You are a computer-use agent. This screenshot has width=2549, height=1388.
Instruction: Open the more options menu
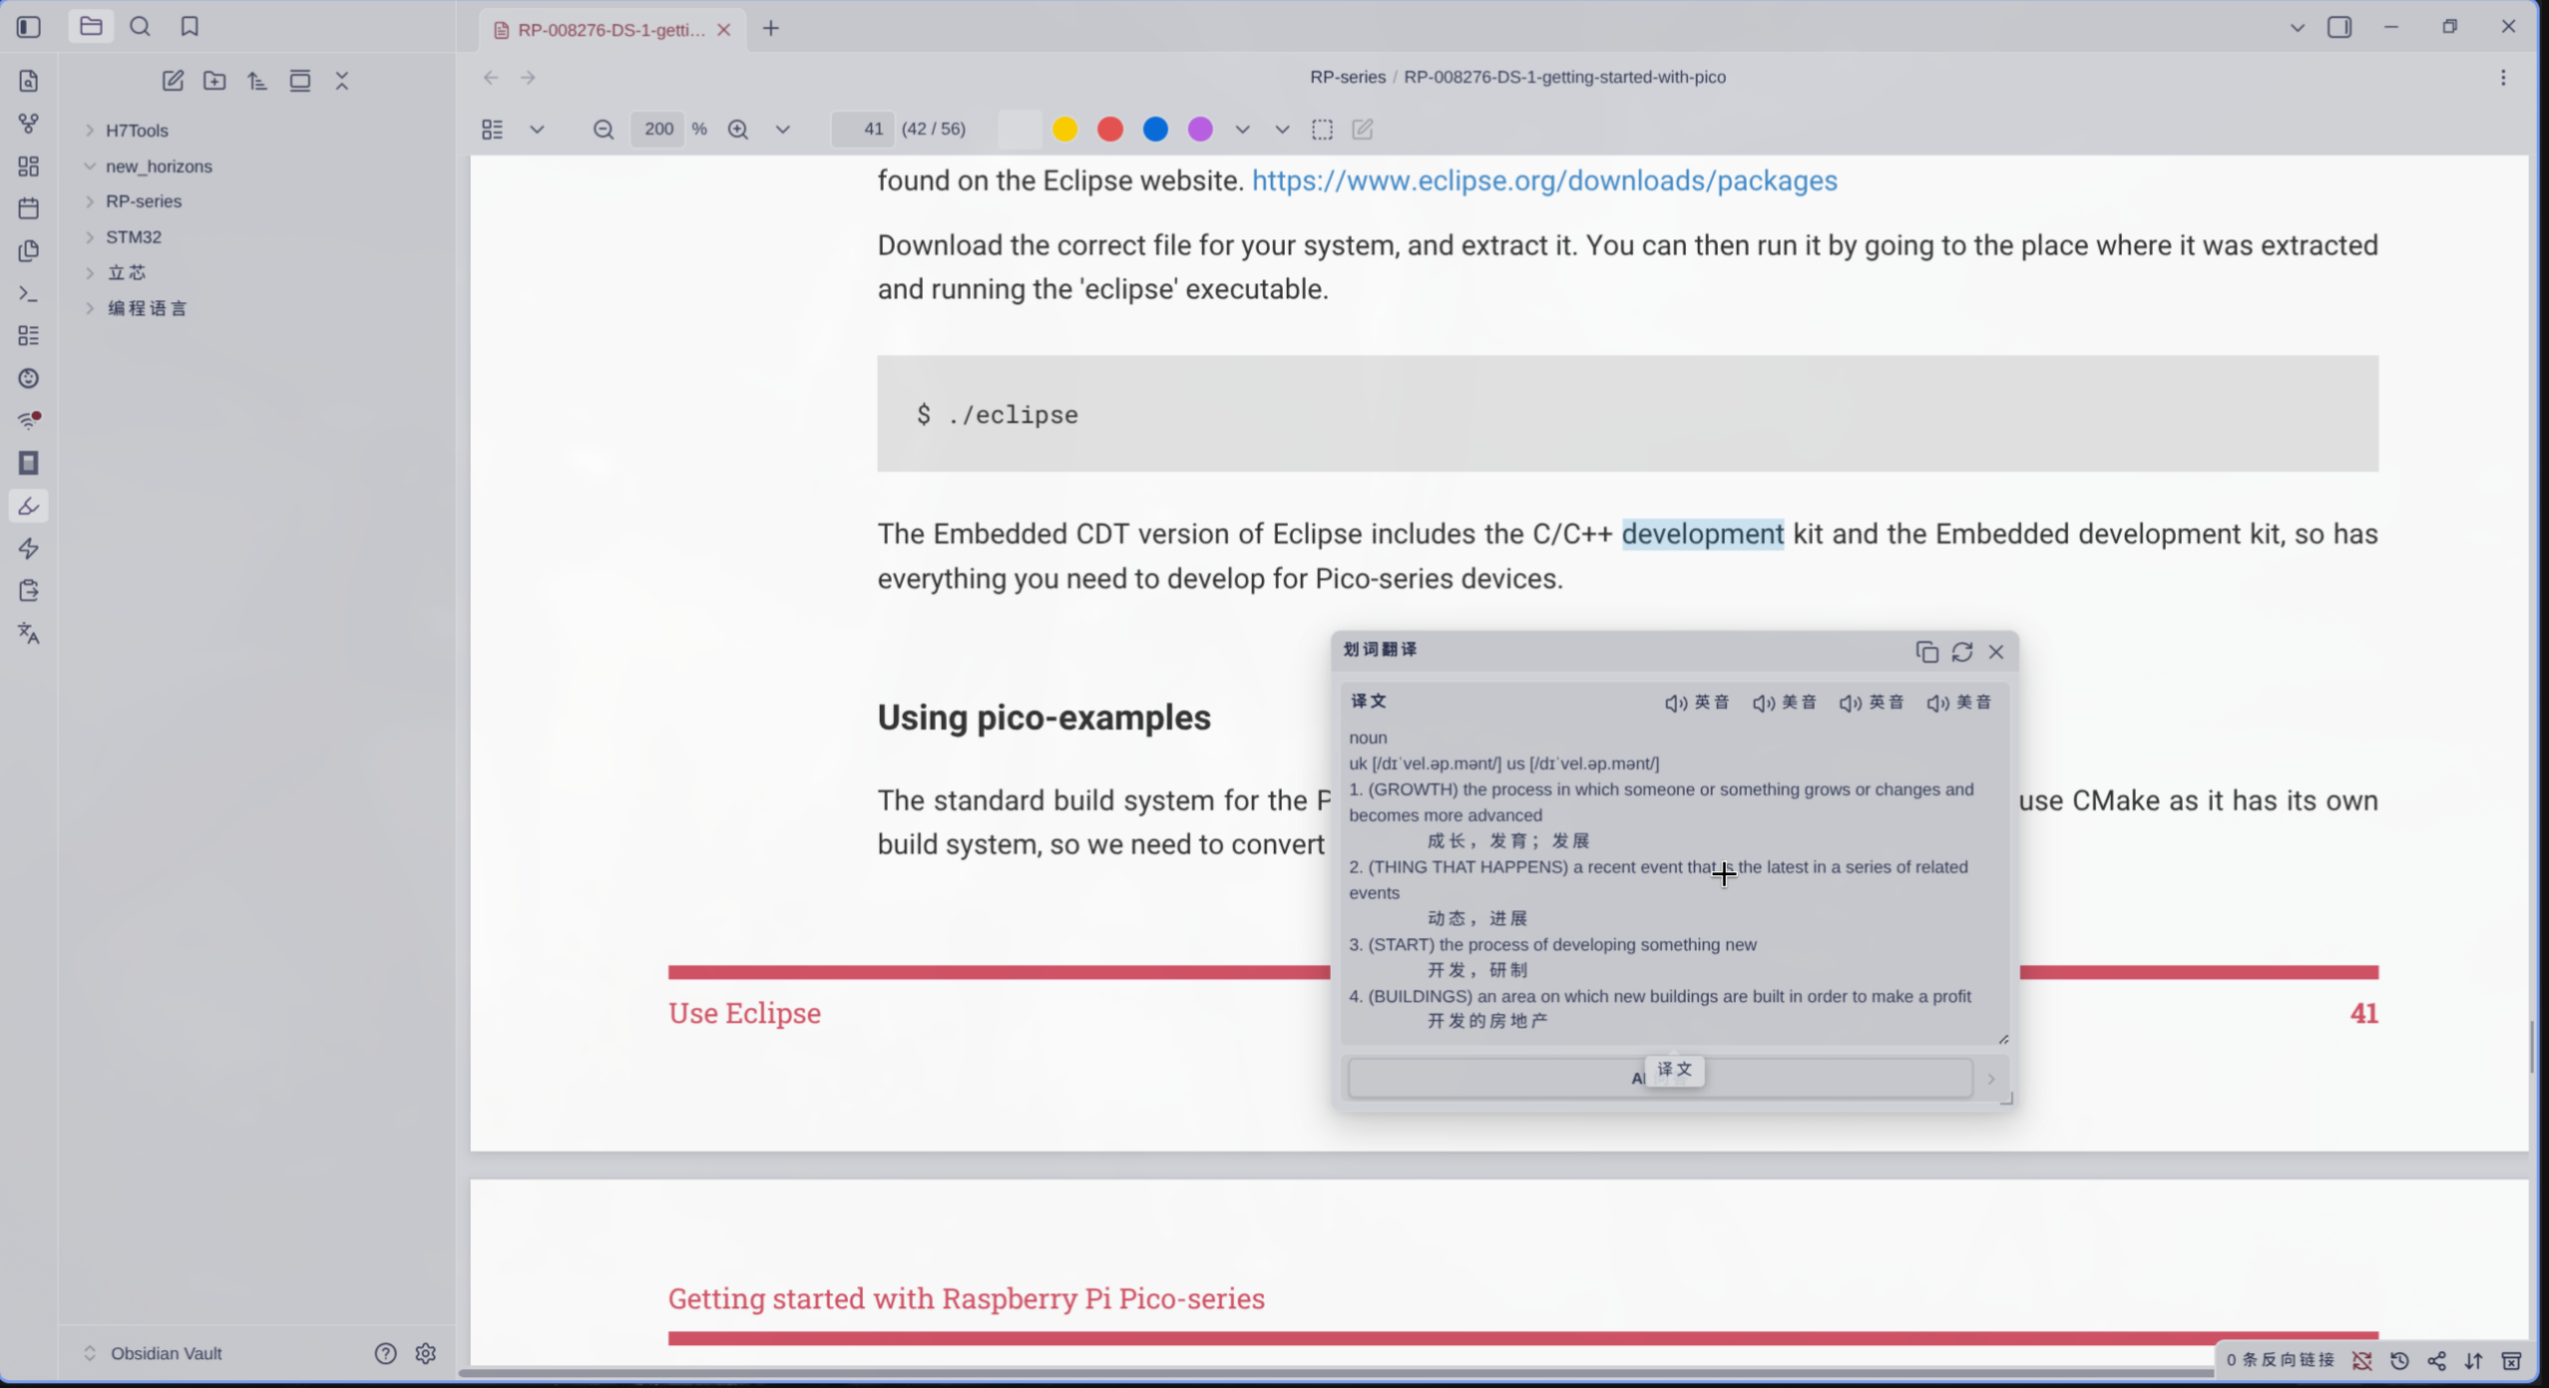click(x=2503, y=78)
